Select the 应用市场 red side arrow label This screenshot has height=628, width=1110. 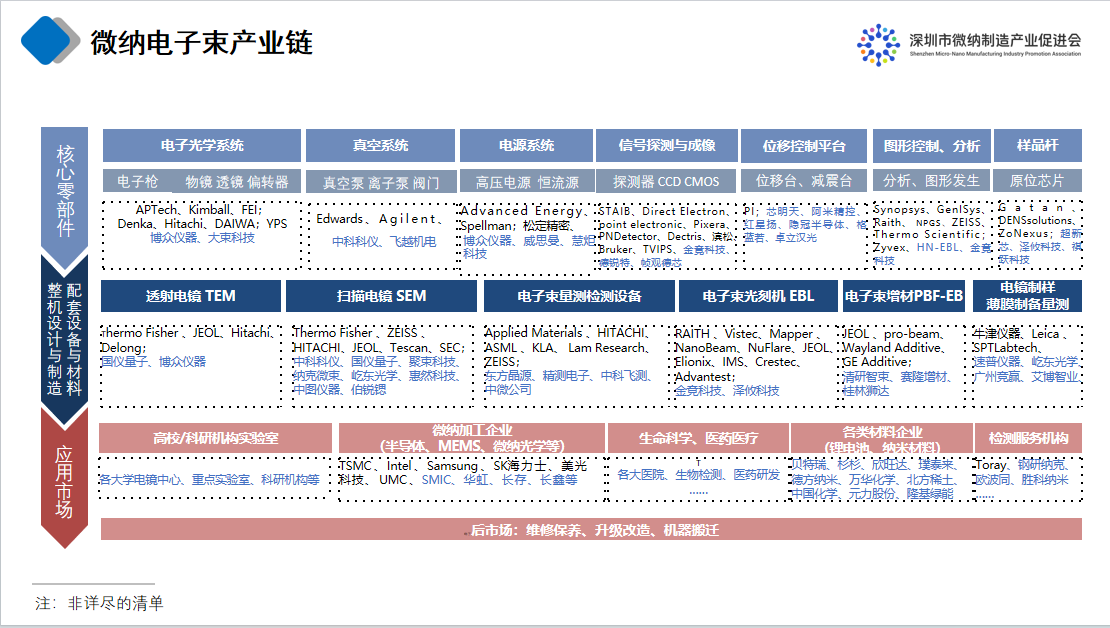[x=64, y=481]
